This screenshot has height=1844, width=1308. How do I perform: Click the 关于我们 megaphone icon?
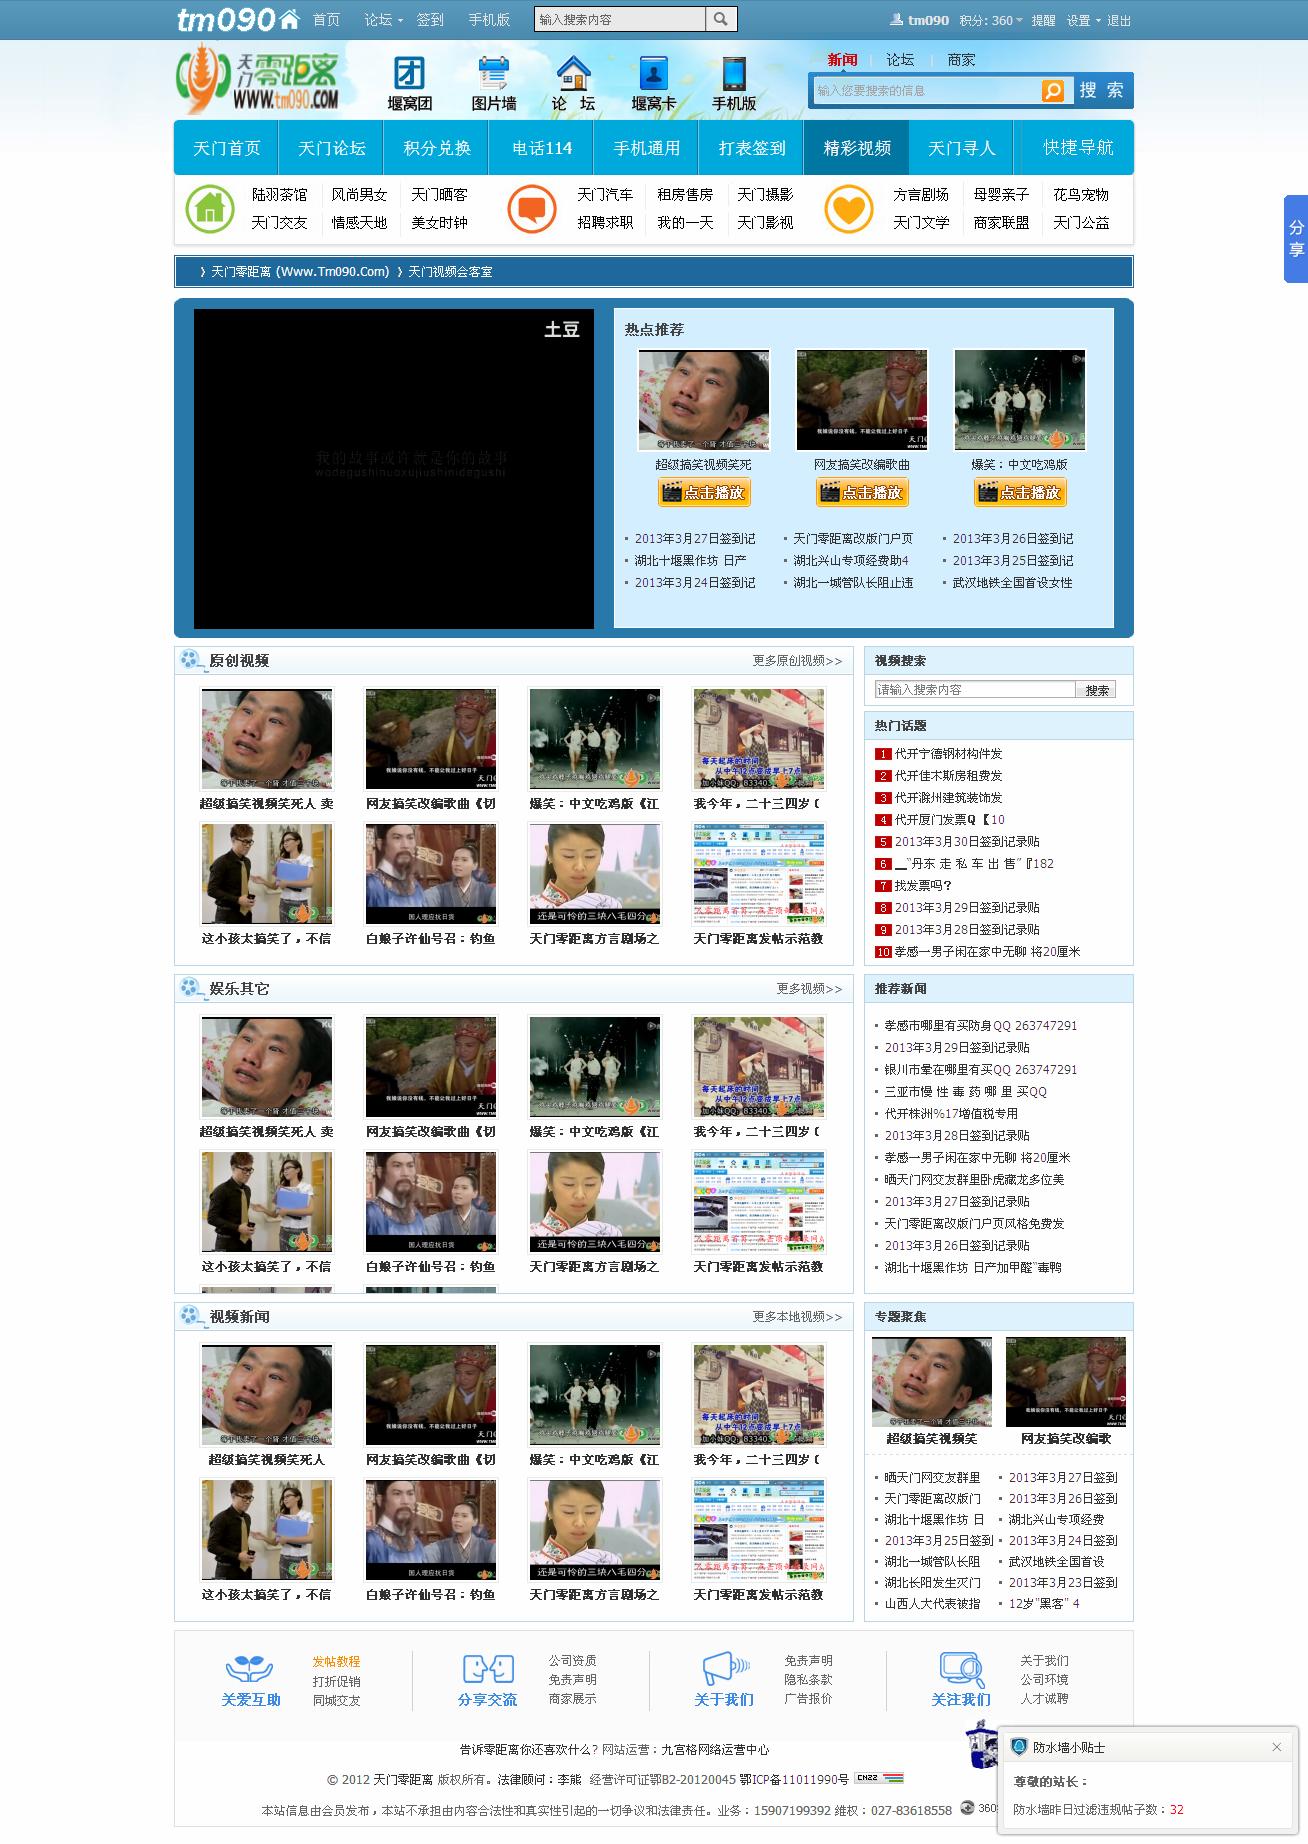point(725,1668)
